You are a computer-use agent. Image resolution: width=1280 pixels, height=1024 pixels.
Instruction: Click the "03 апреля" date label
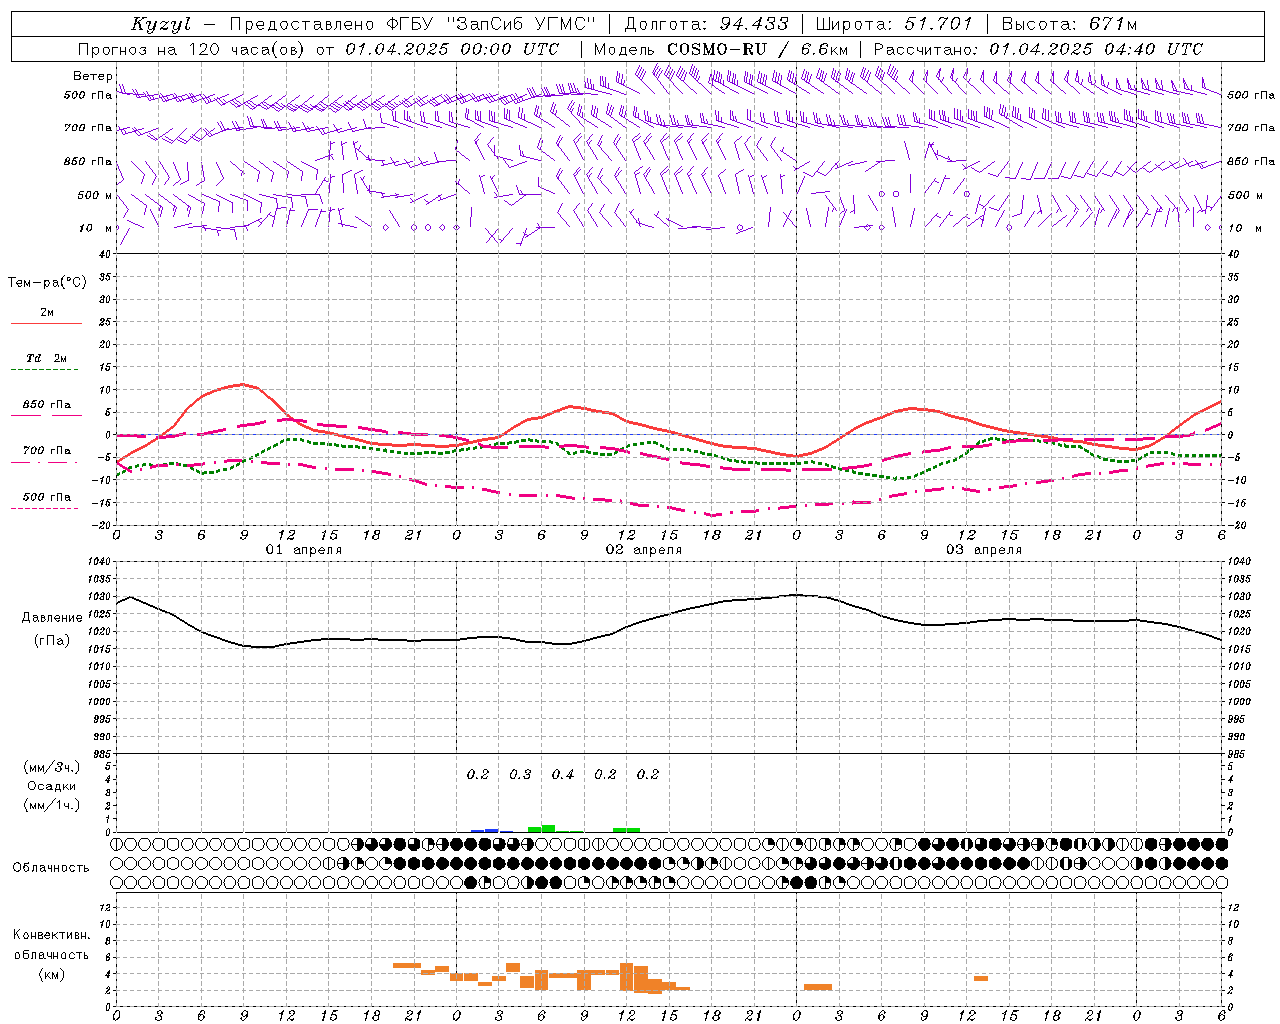pyautogui.click(x=984, y=550)
